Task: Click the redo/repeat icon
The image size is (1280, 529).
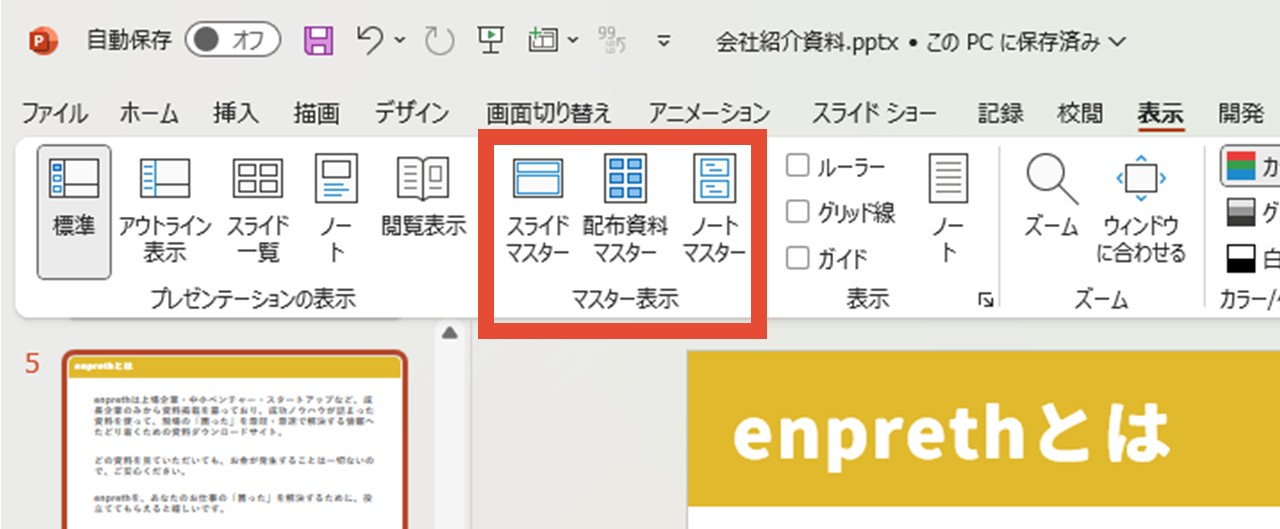Action: [x=439, y=41]
